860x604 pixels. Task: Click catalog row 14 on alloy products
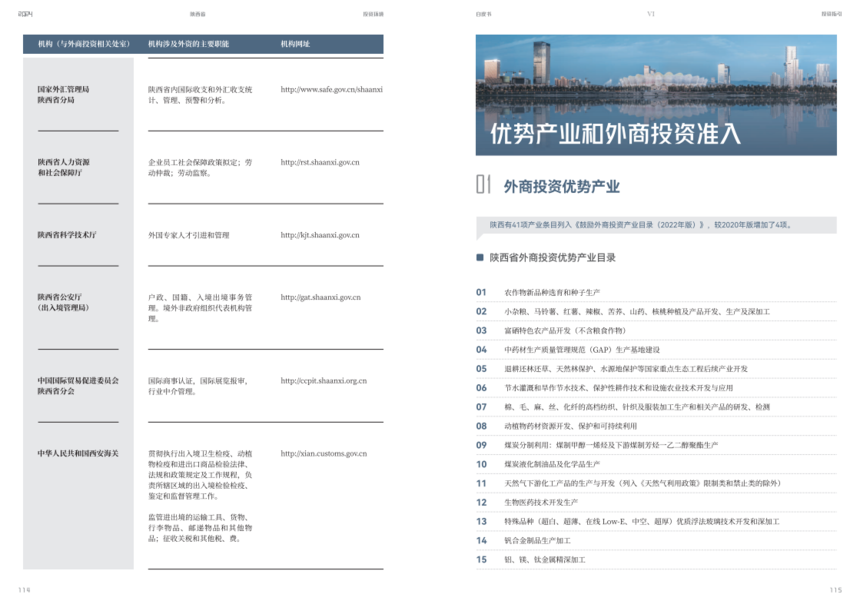(x=656, y=540)
